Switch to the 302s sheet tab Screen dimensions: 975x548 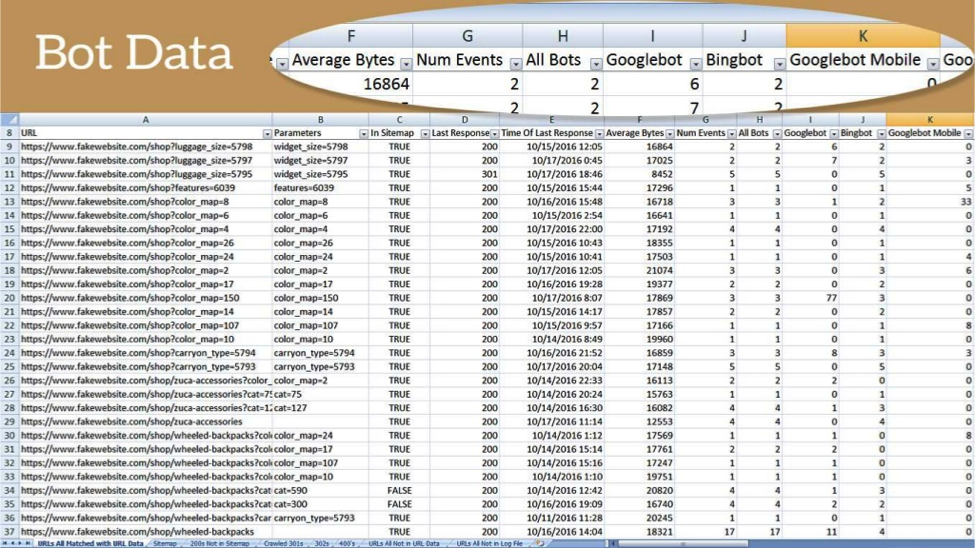pyautogui.click(x=321, y=543)
